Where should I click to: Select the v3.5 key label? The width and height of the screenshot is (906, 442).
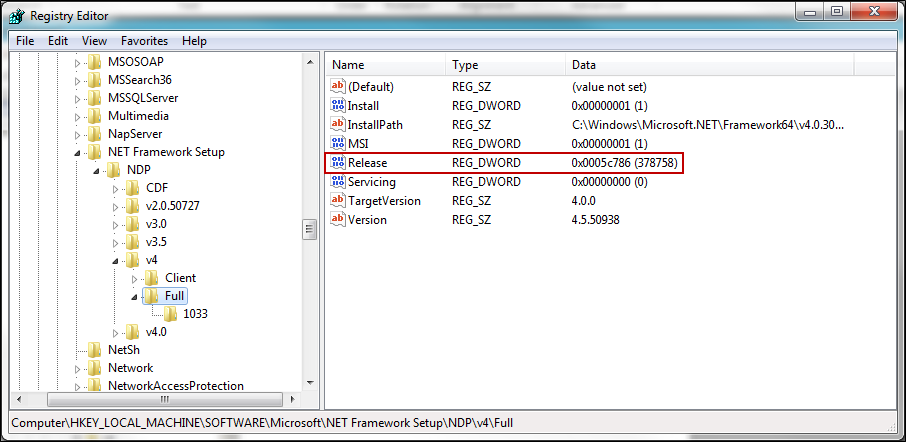[x=156, y=242]
